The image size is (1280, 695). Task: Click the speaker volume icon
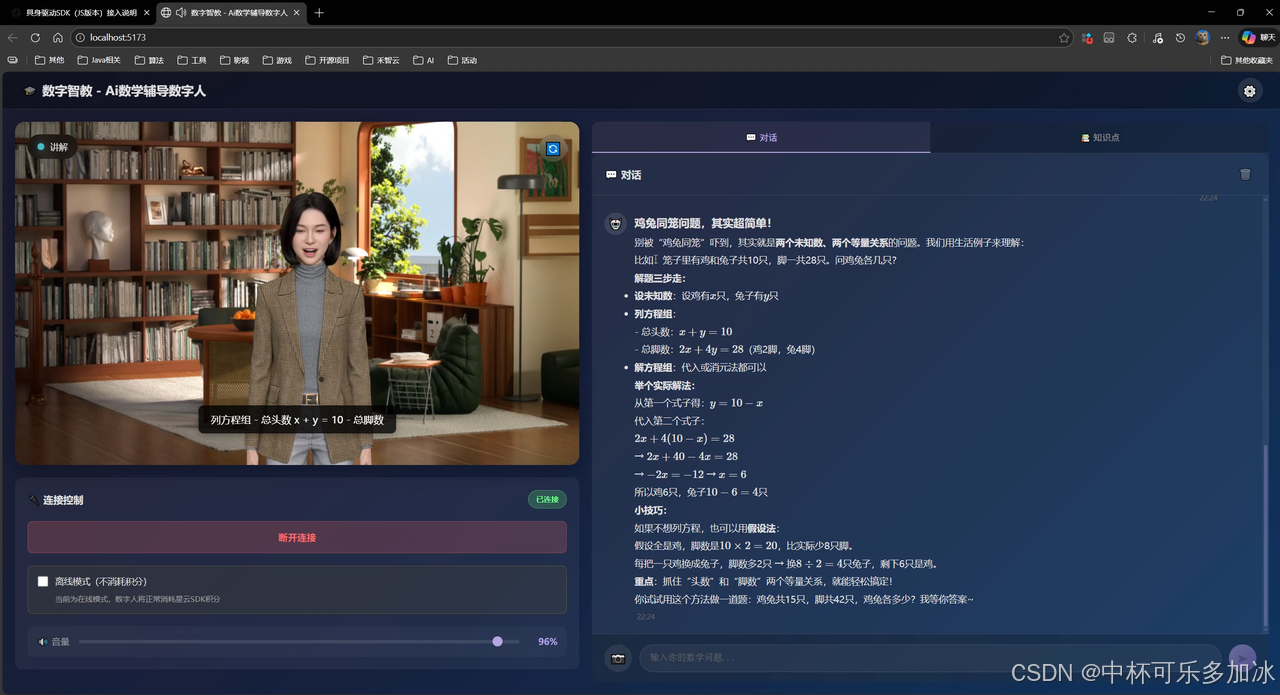(x=43, y=642)
